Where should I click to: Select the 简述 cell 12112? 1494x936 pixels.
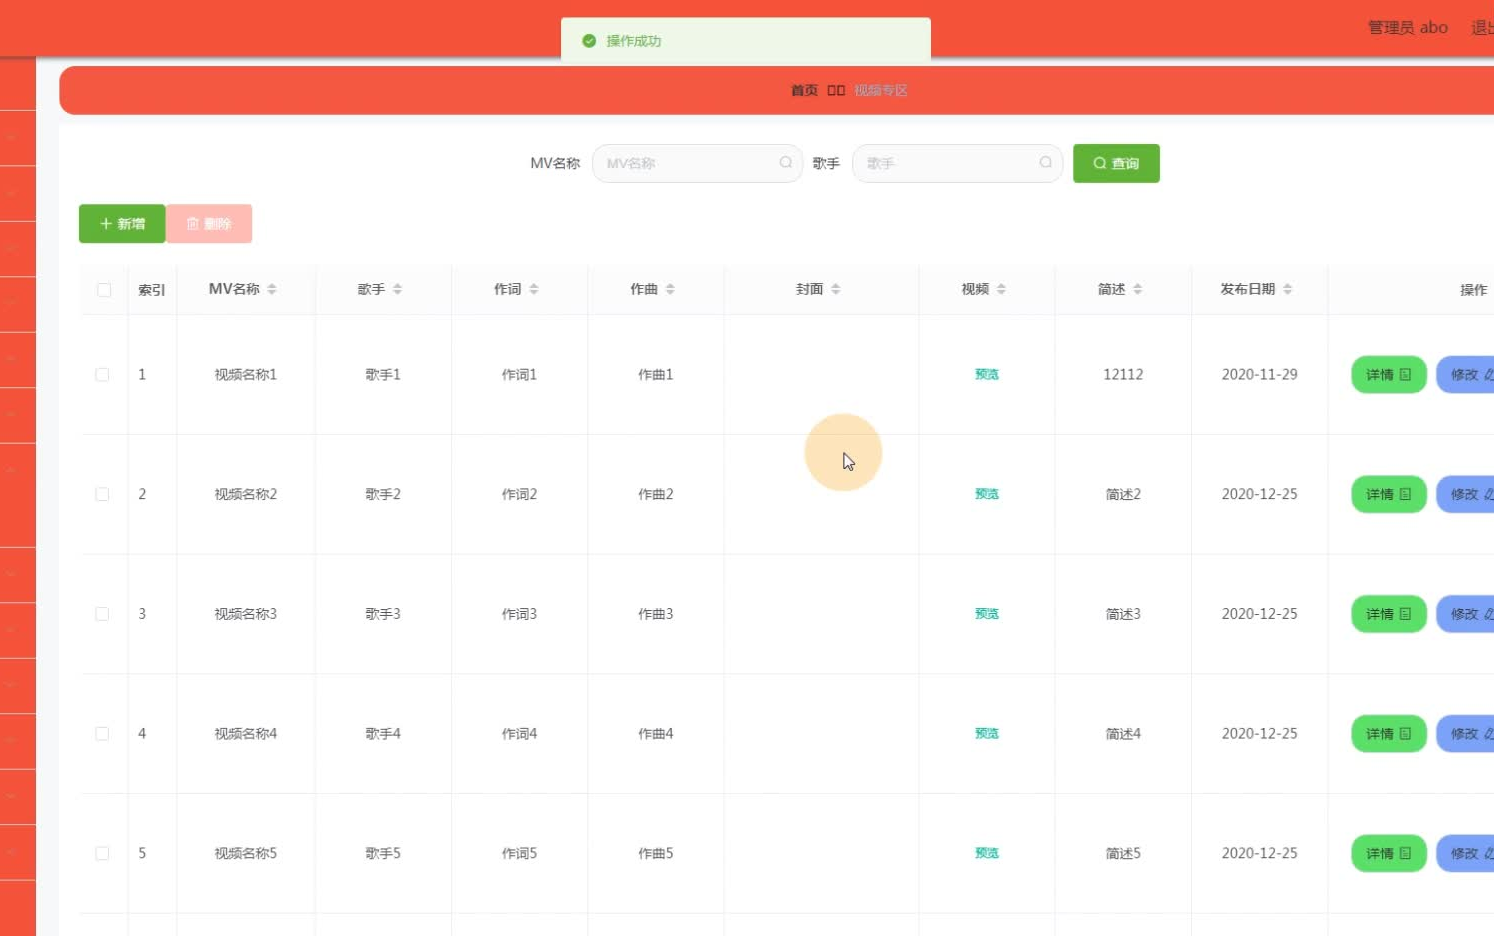coord(1123,374)
